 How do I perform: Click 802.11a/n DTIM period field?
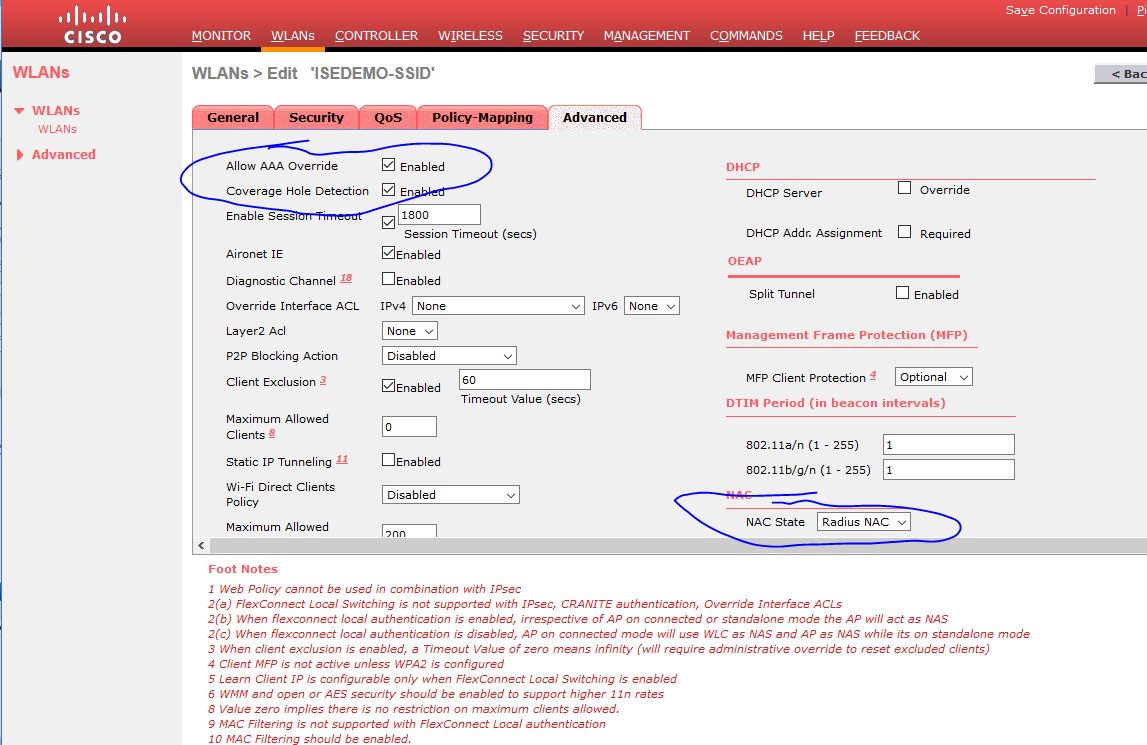click(948, 444)
